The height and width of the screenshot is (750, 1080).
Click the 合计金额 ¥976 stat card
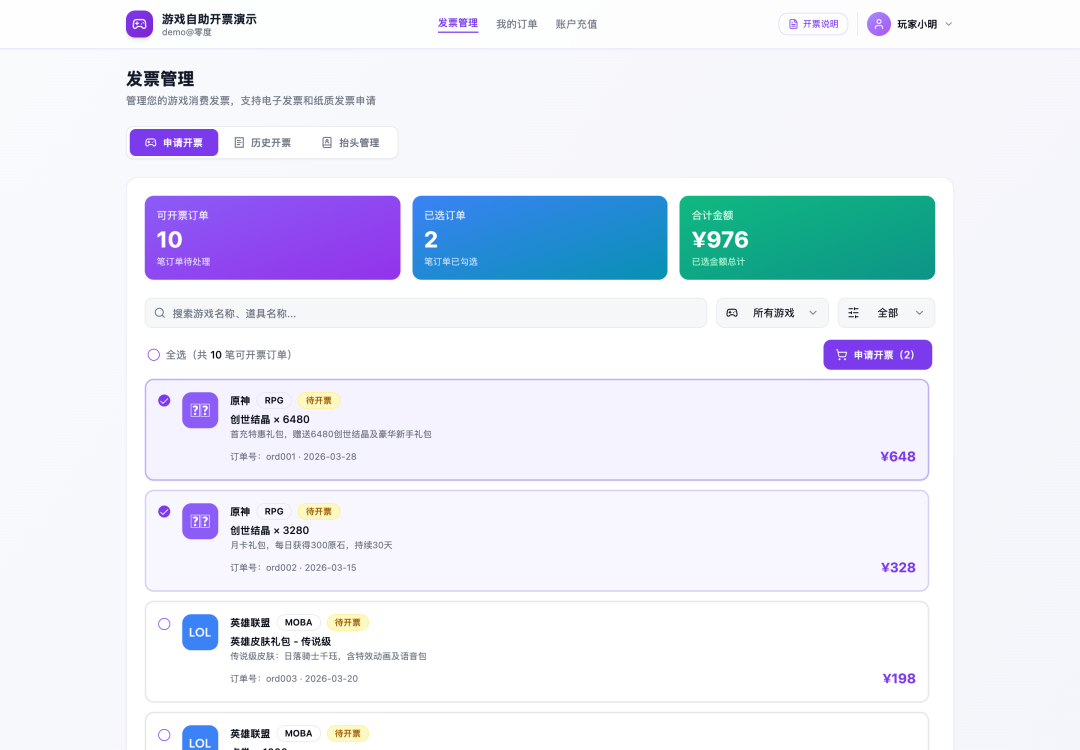pyautogui.click(x=807, y=238)
